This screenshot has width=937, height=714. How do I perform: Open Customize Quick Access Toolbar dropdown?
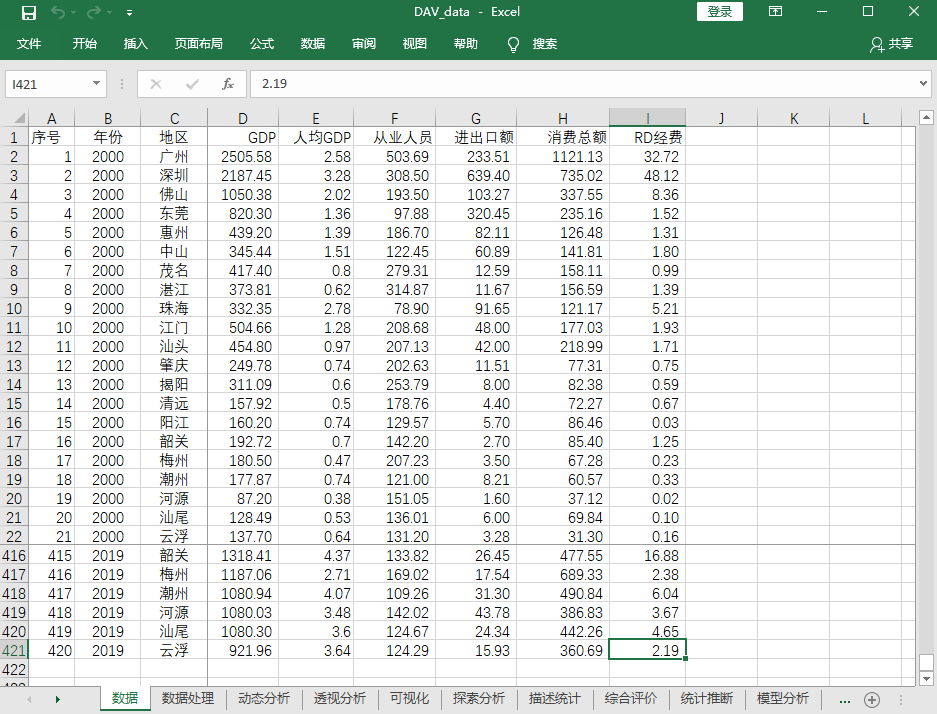pyautogui.click(x=130, y=13)
